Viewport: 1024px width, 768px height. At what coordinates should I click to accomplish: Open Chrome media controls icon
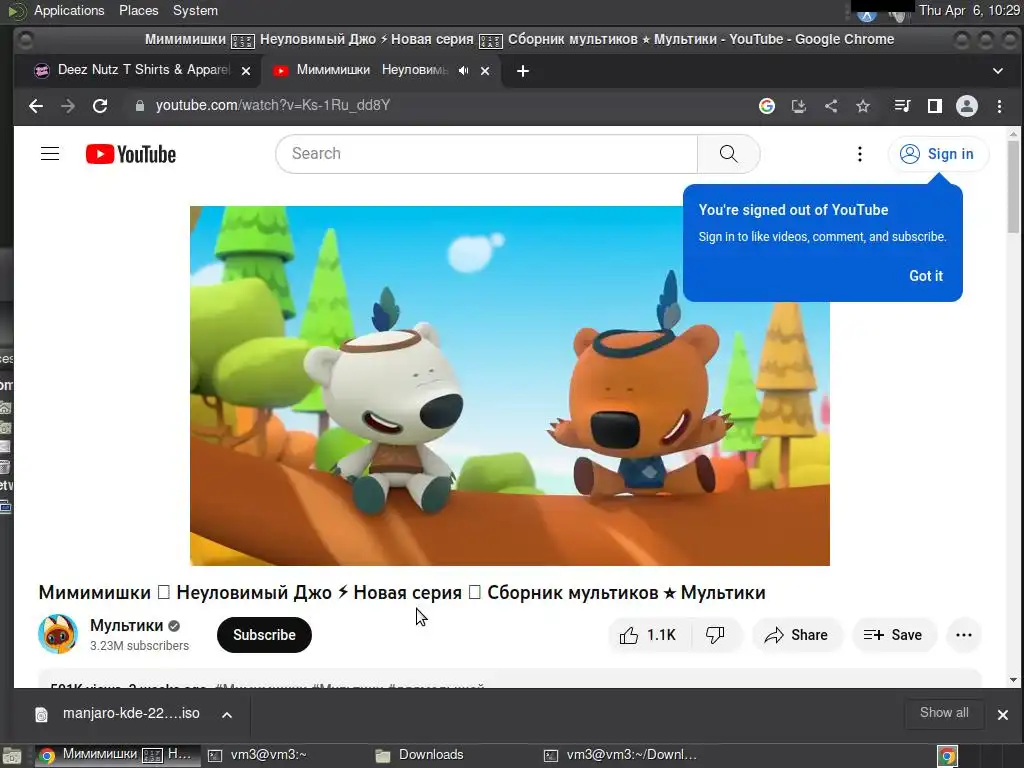(902, 106)
